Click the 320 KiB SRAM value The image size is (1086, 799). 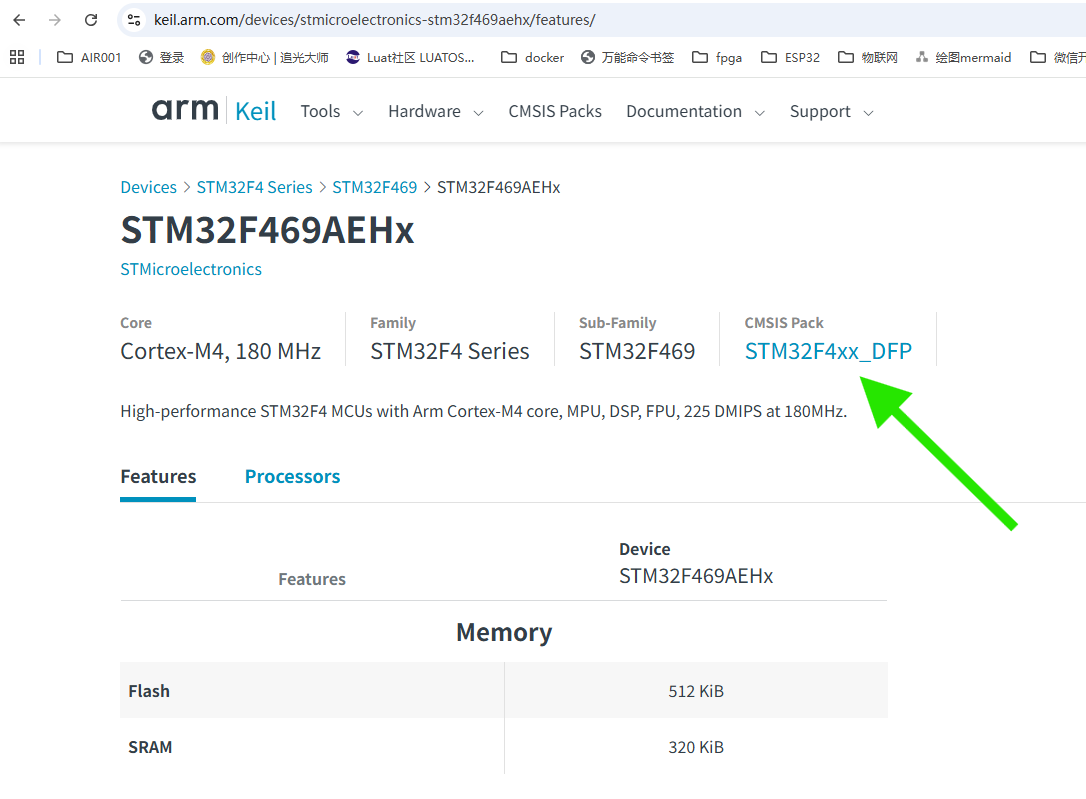(x=696, y=747)
